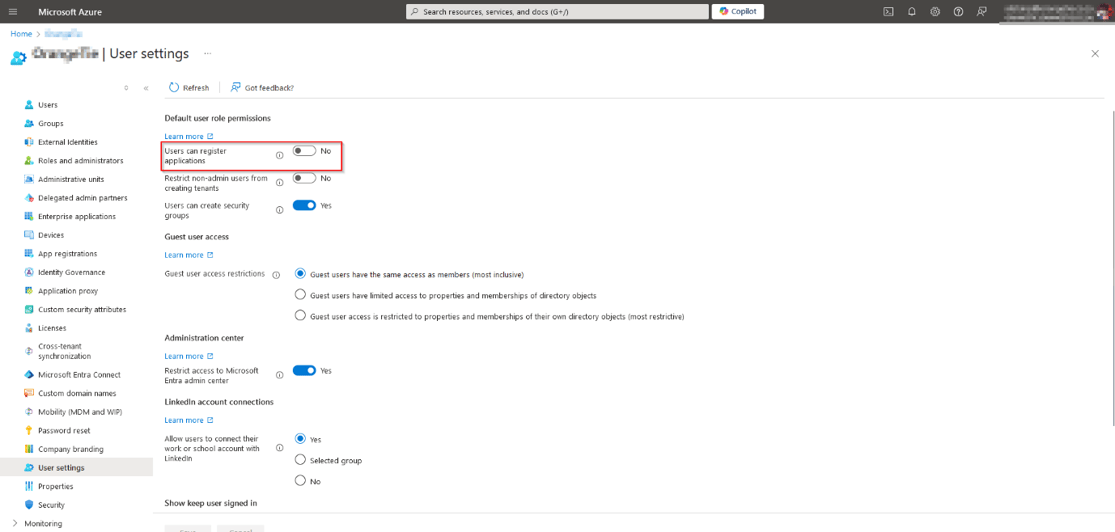
Task: Click info icon for Restrict access to Entra admin center
Action: coord(279,375)
